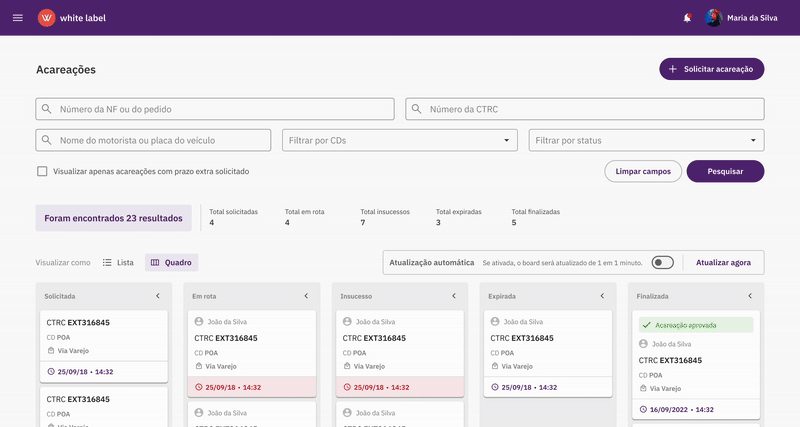This screenshot has height=427, width=800.
Task: Click the search icon in the CTRC field
Action: pos(416,109)
